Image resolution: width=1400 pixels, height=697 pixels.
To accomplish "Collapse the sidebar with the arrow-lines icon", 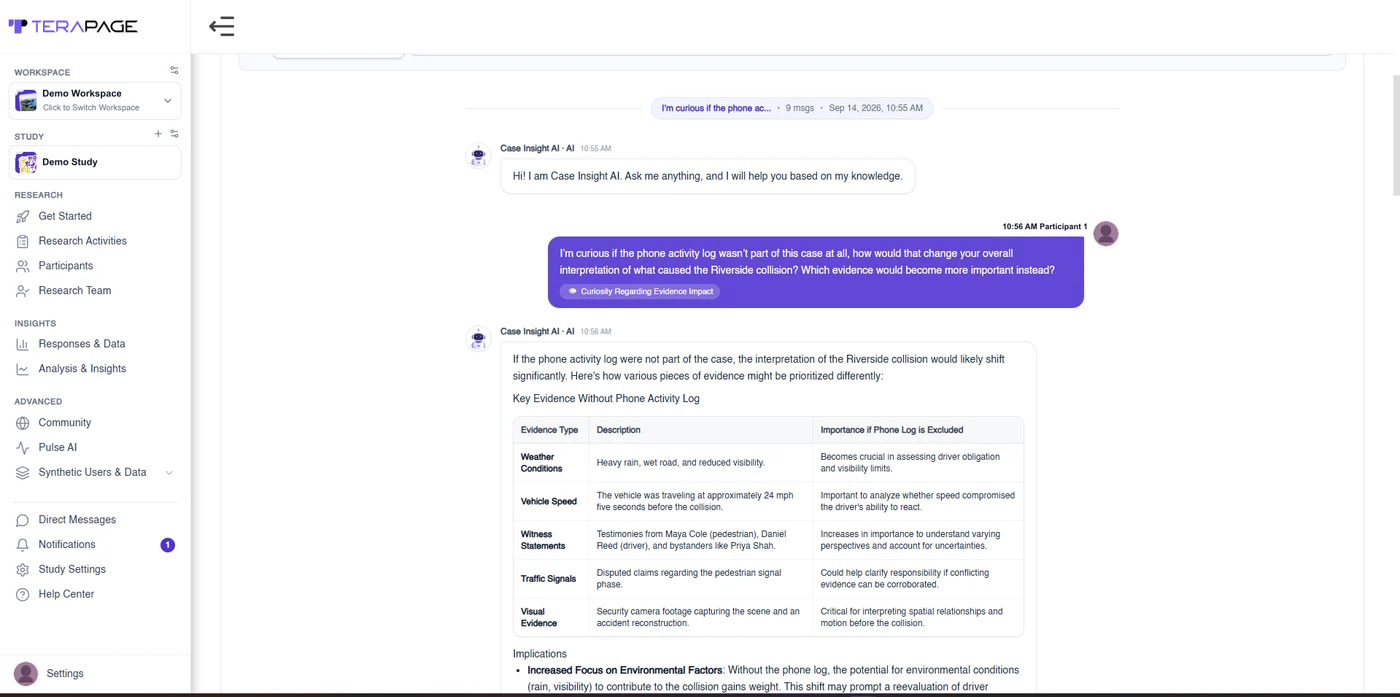I will [x=221, y=26].
